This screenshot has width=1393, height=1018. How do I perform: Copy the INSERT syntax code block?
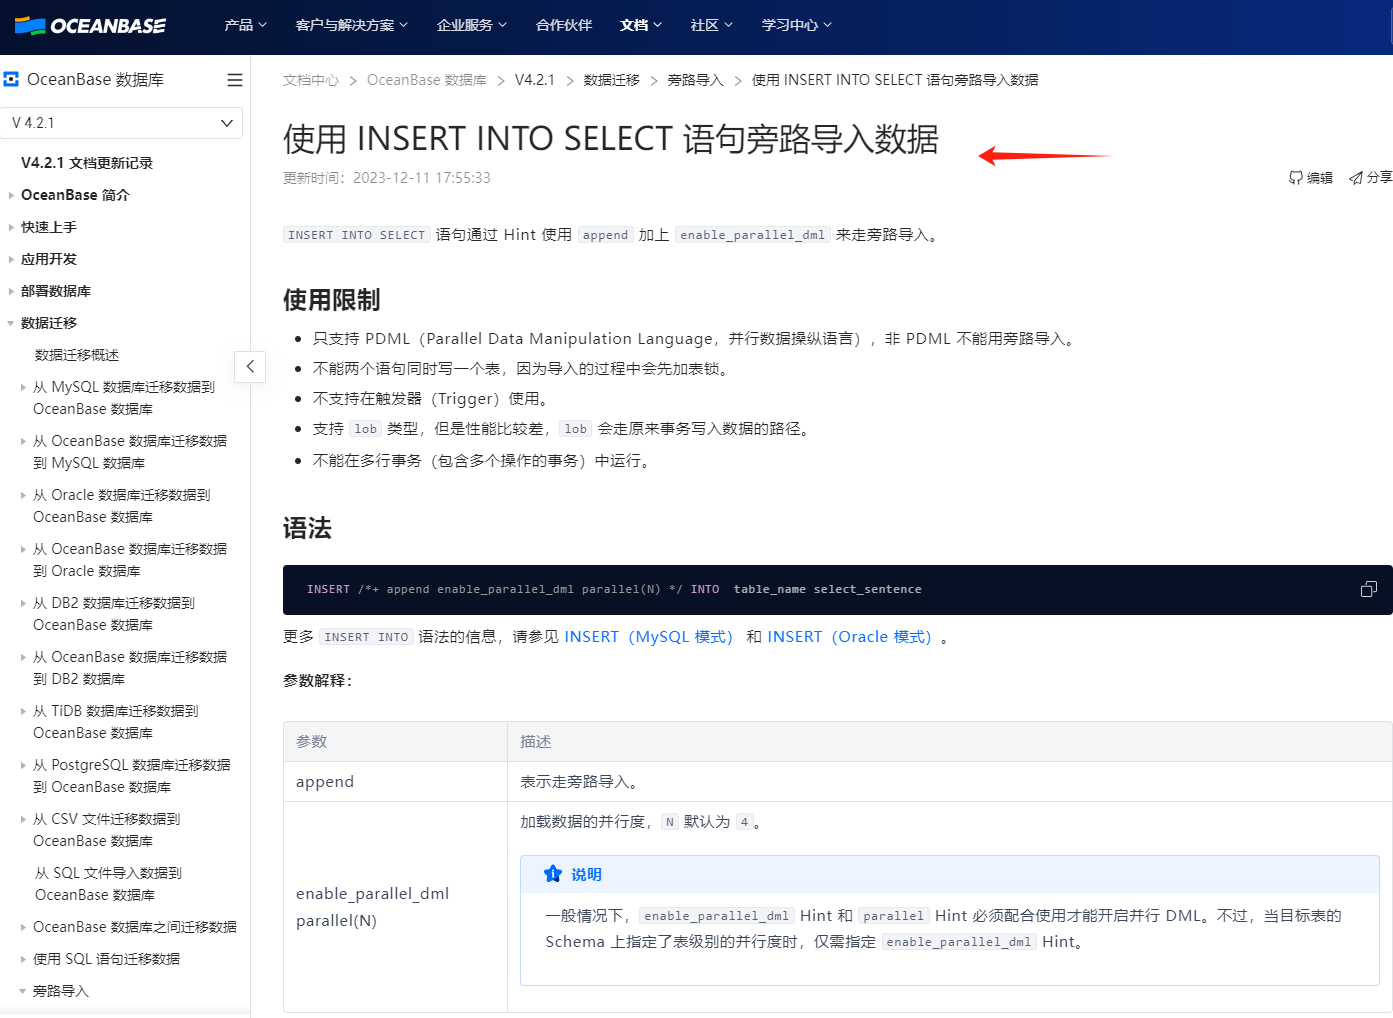point(1369,589)
